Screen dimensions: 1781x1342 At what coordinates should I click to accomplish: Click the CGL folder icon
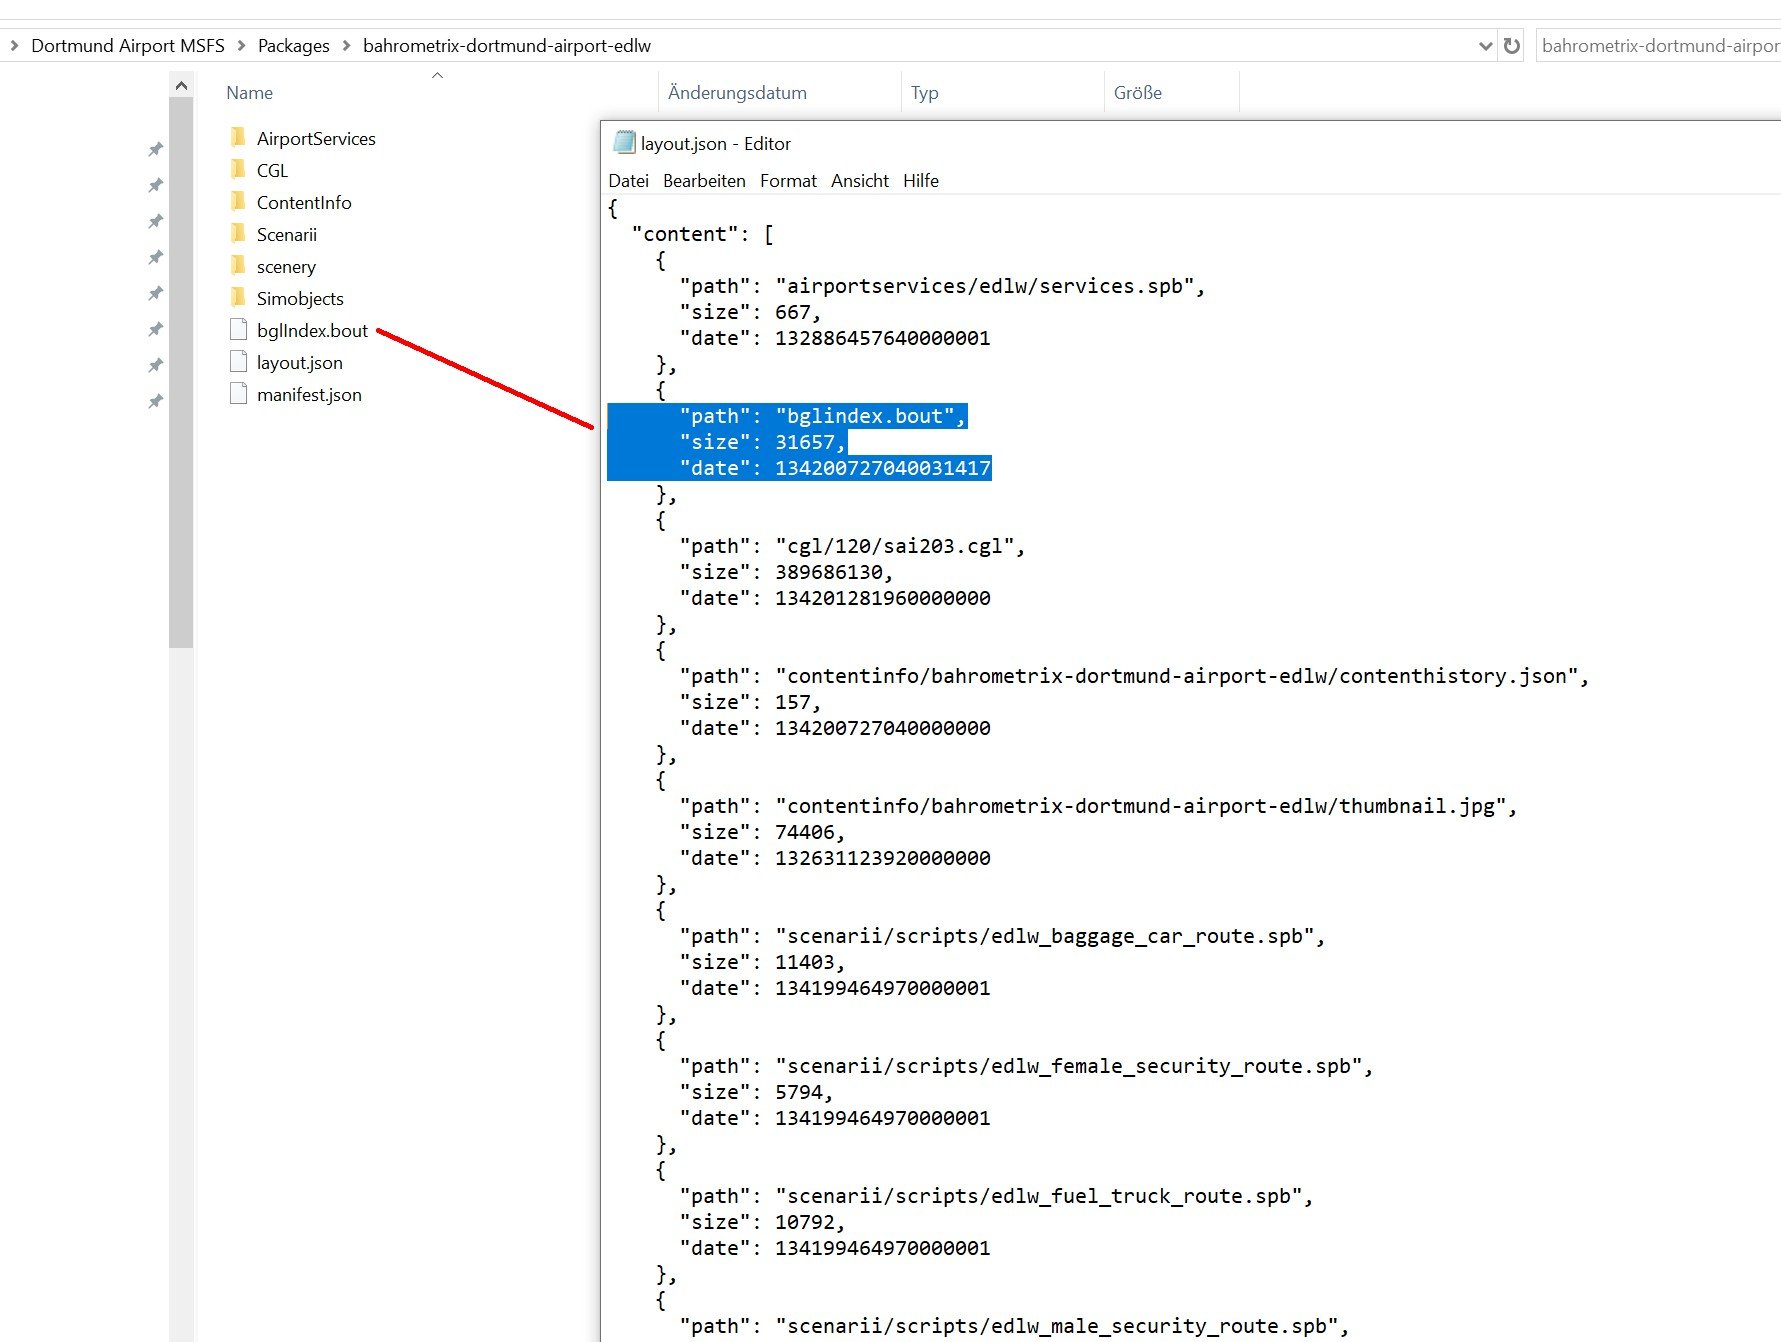(238, 170)
